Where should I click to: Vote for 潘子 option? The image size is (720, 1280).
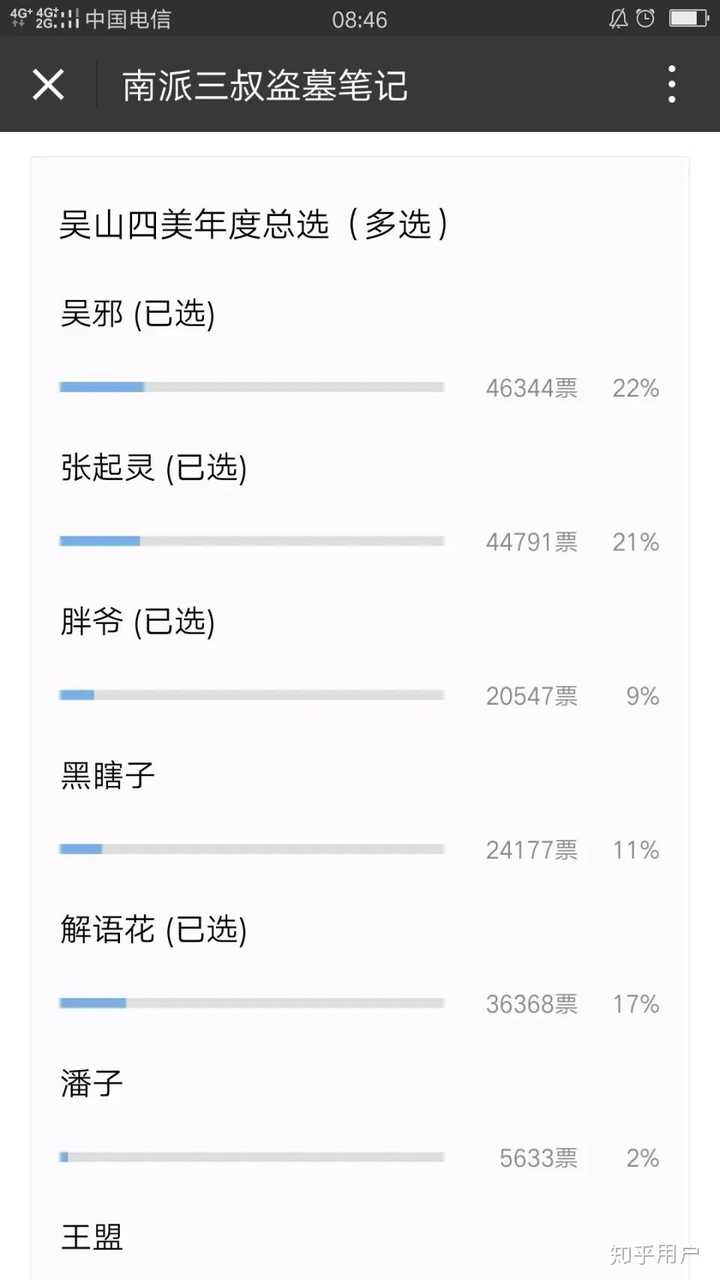tap(92, 1084)
